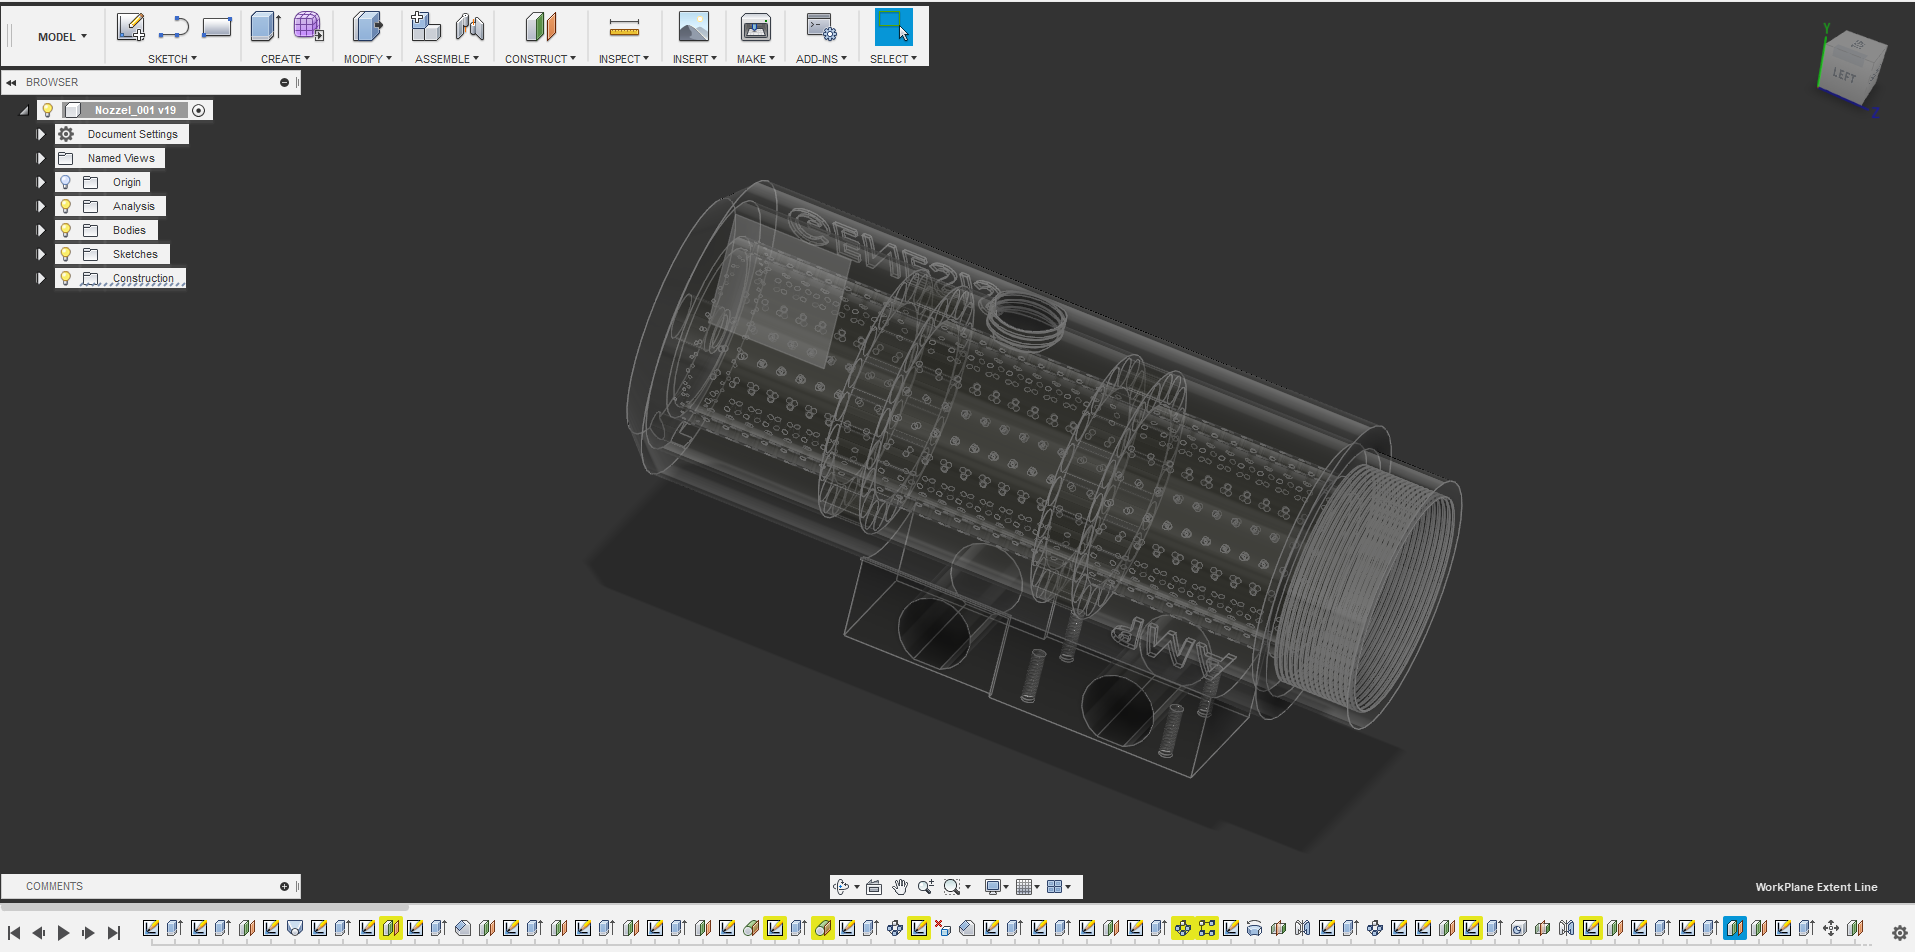This screenshot has width=1915, height=952.
Task: Click the Insert image icon
Action: [693, 28]
